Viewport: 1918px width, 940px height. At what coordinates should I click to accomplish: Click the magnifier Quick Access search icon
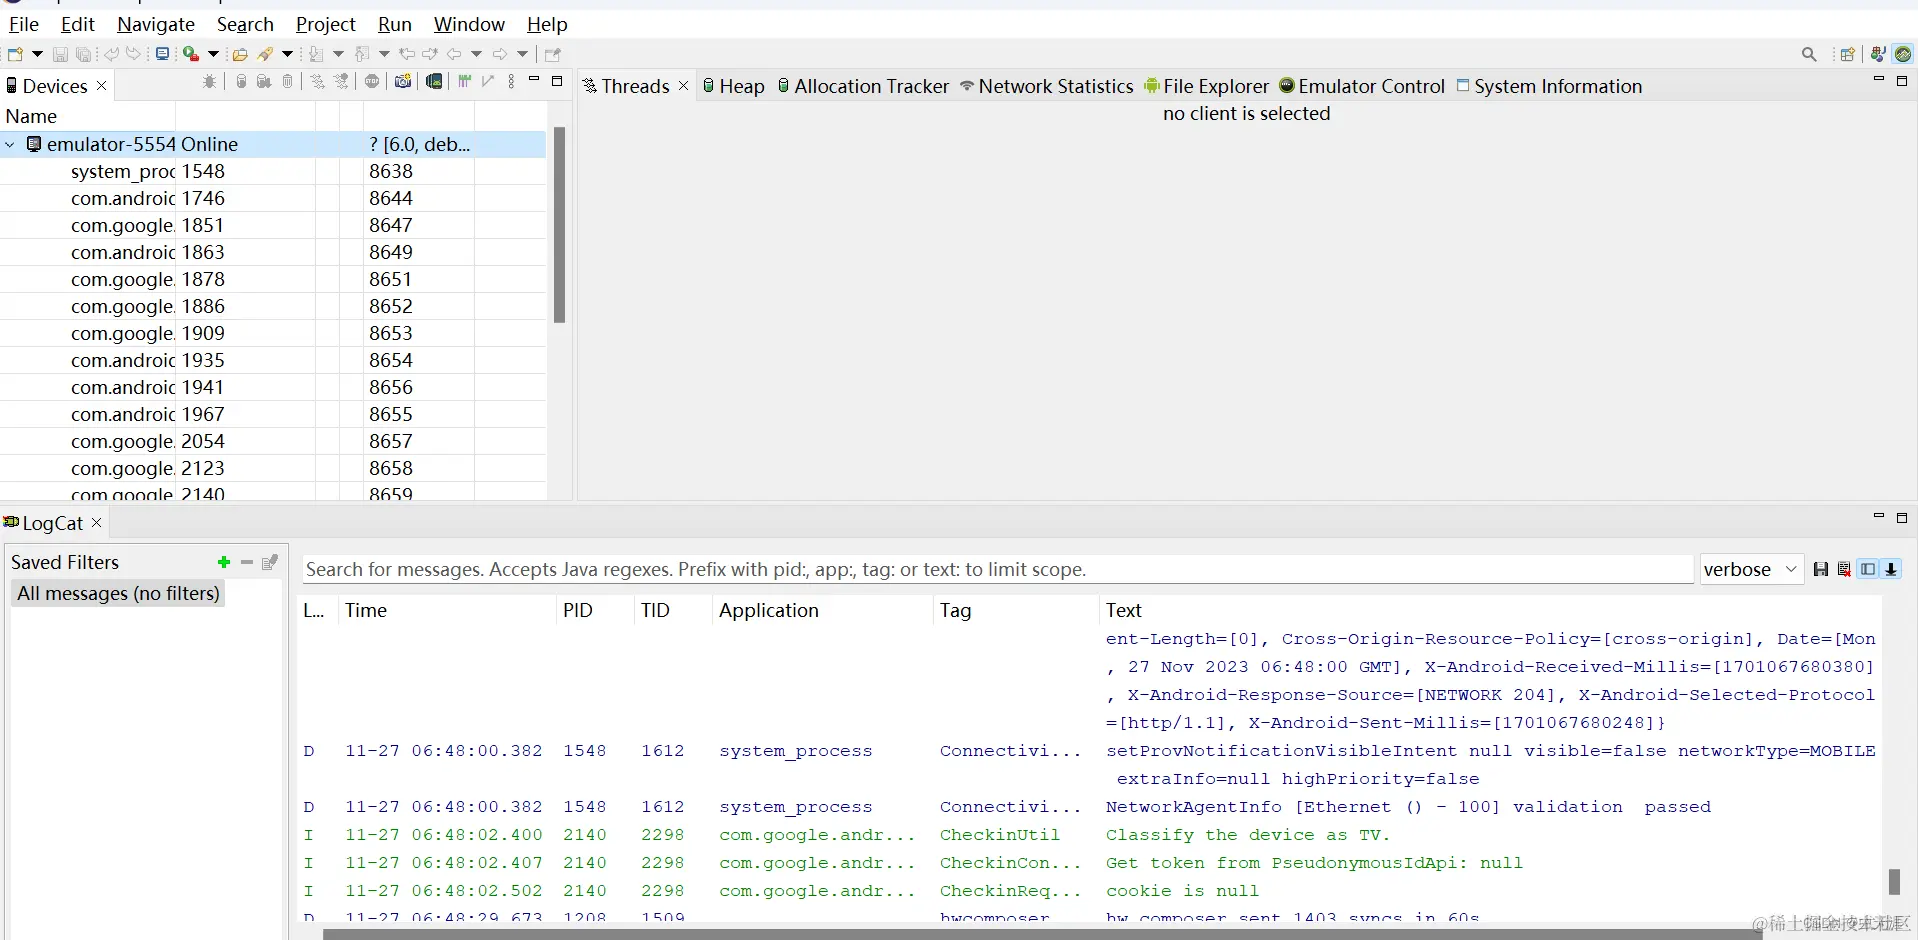coord(1809,54)
